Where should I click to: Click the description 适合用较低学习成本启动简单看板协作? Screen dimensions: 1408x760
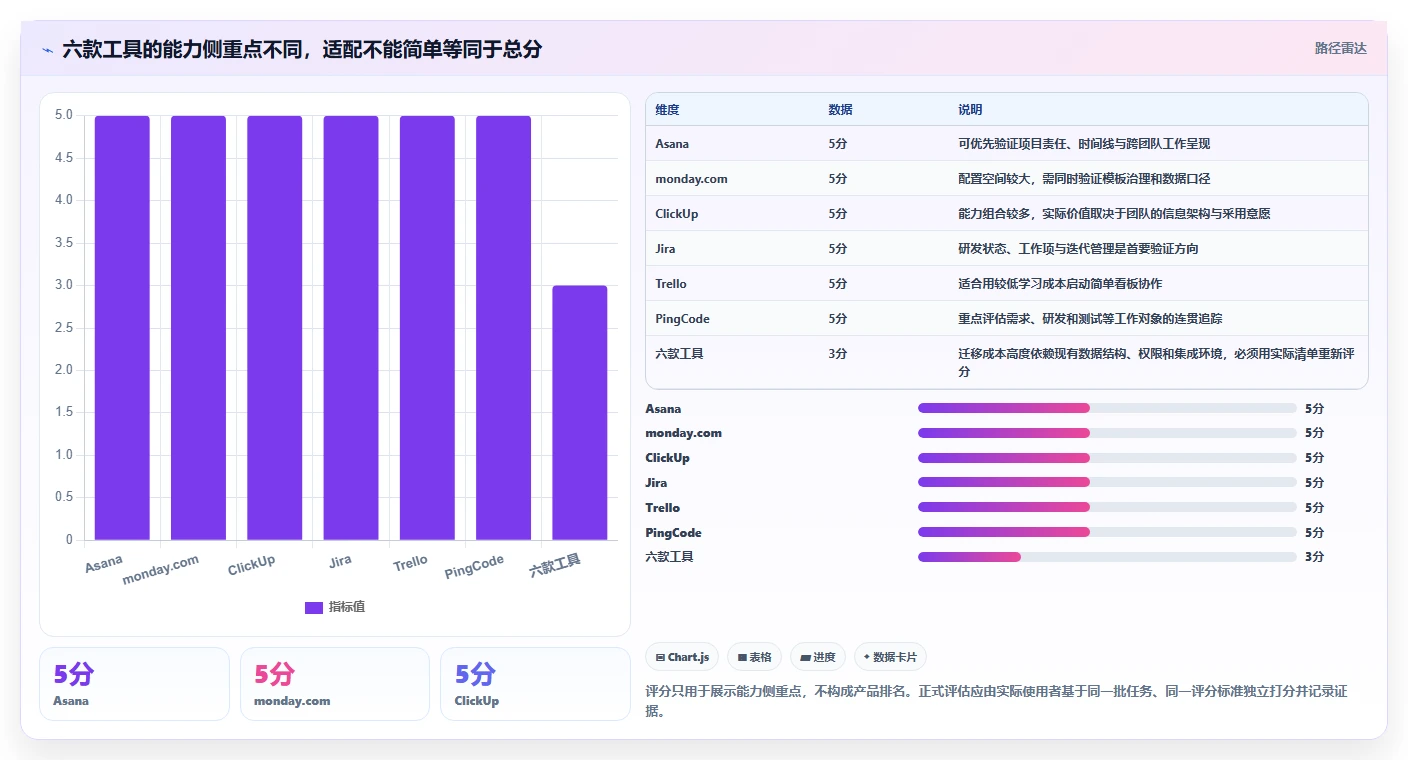click(1060, 284)
